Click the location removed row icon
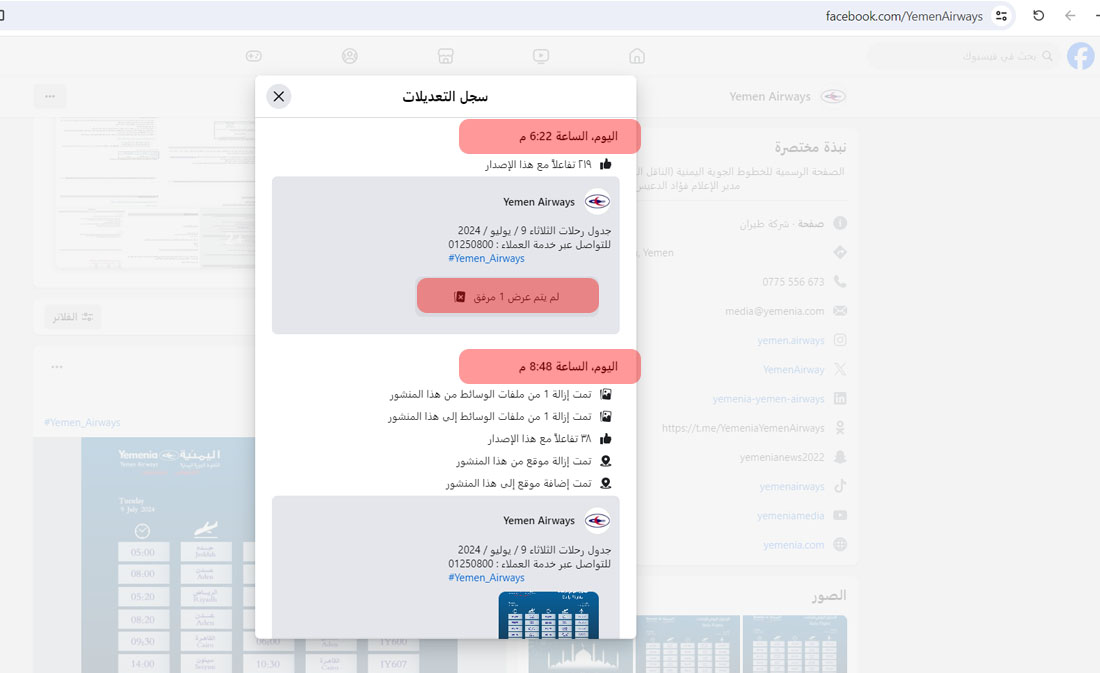Image resolution: width=1100 pixels, height=673 pixels. click(605, 461)
